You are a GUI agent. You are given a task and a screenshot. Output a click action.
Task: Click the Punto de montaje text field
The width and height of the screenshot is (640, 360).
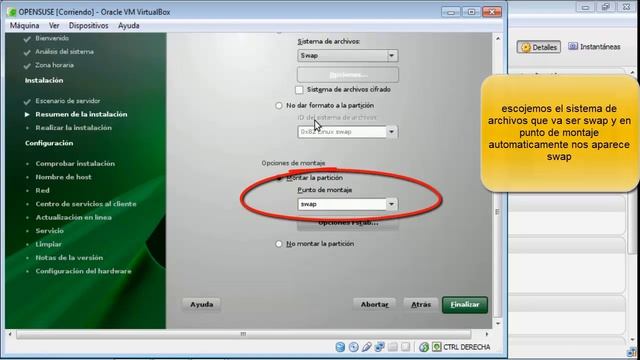tap(342, 204)
